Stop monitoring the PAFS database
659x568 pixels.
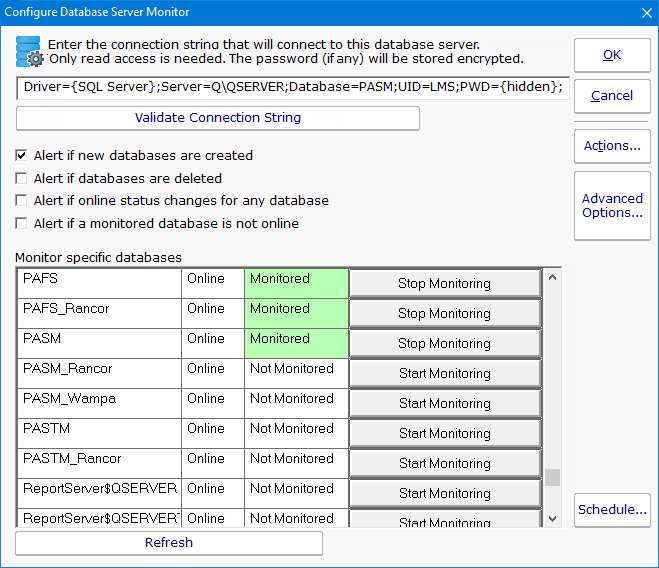[x=444, y=284]
